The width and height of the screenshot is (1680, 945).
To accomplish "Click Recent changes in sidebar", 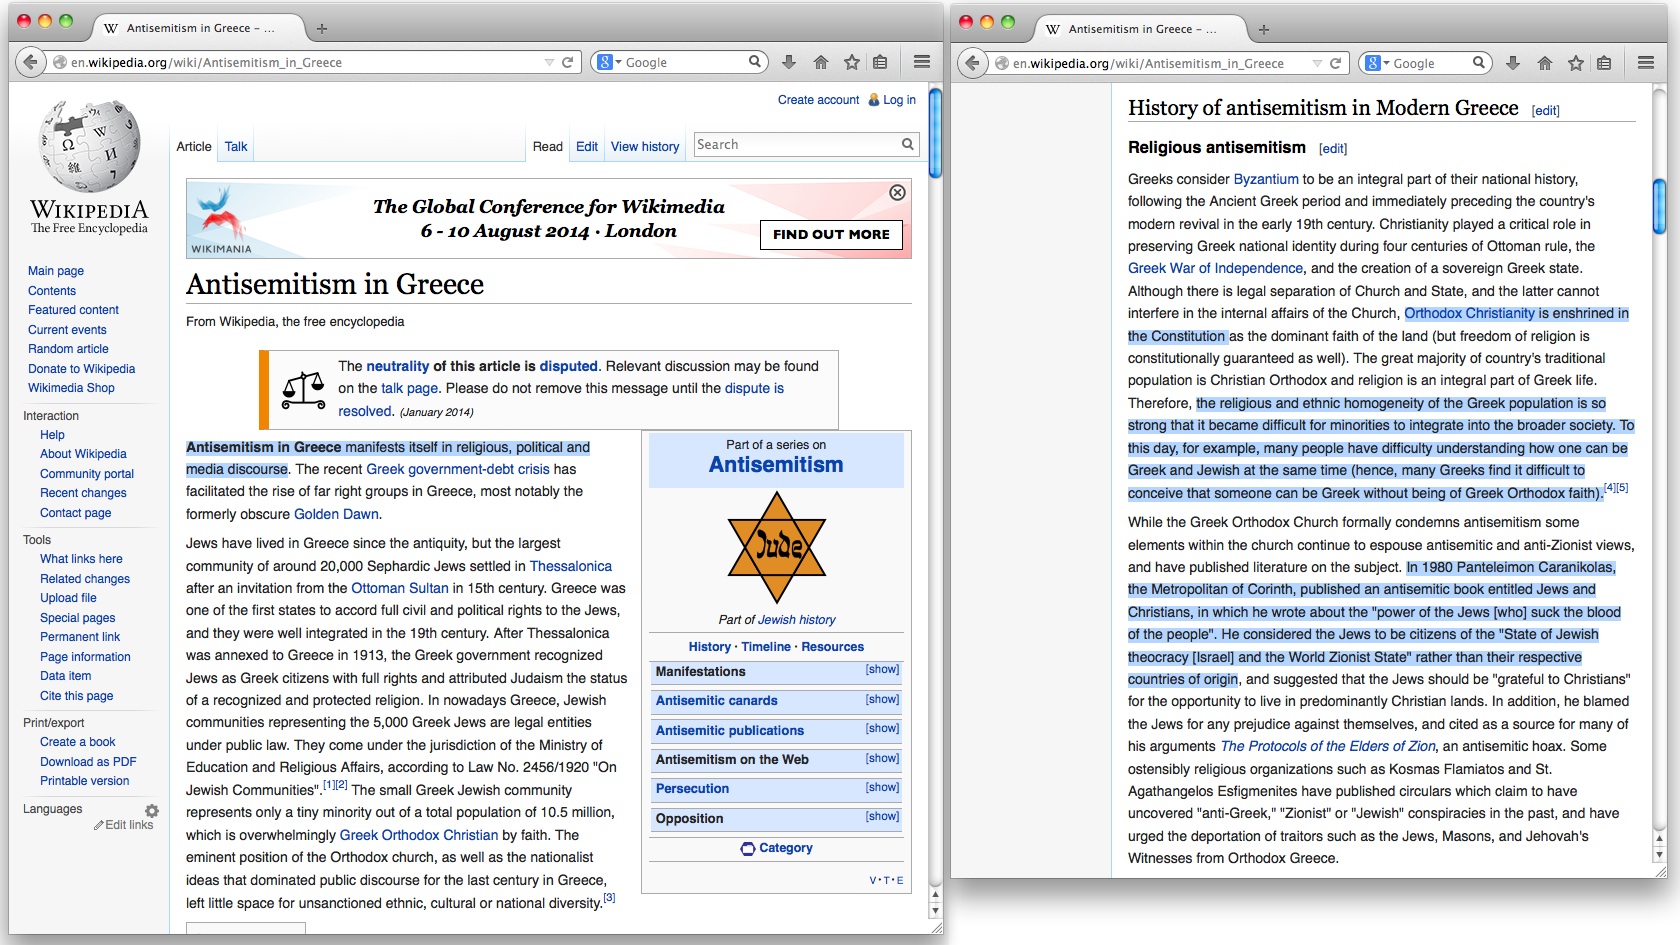I will click(83, 493).
